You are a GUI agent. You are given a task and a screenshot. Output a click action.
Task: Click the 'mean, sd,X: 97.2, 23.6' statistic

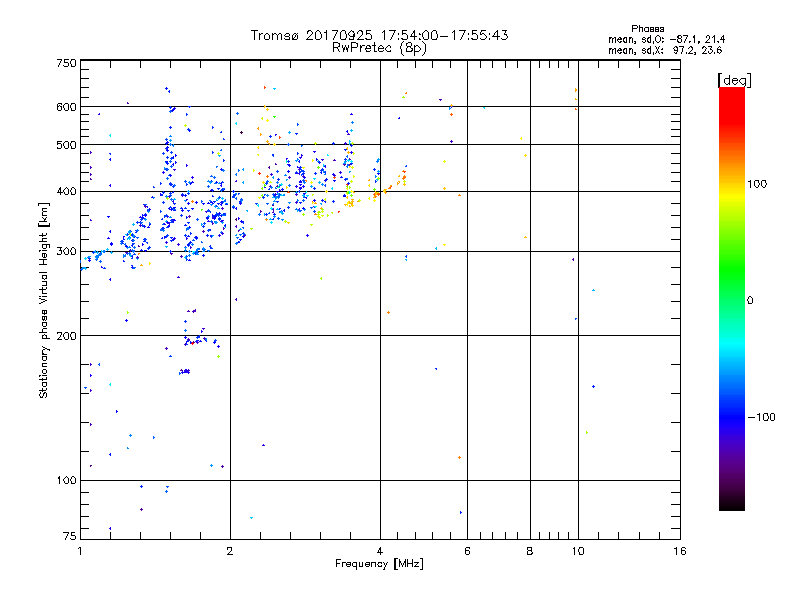[x=665, y=50]
